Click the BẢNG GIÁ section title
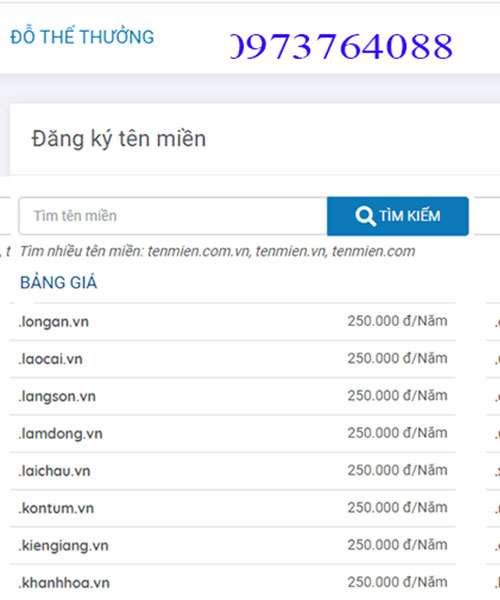The image size is (500, 600). point(59,282)
